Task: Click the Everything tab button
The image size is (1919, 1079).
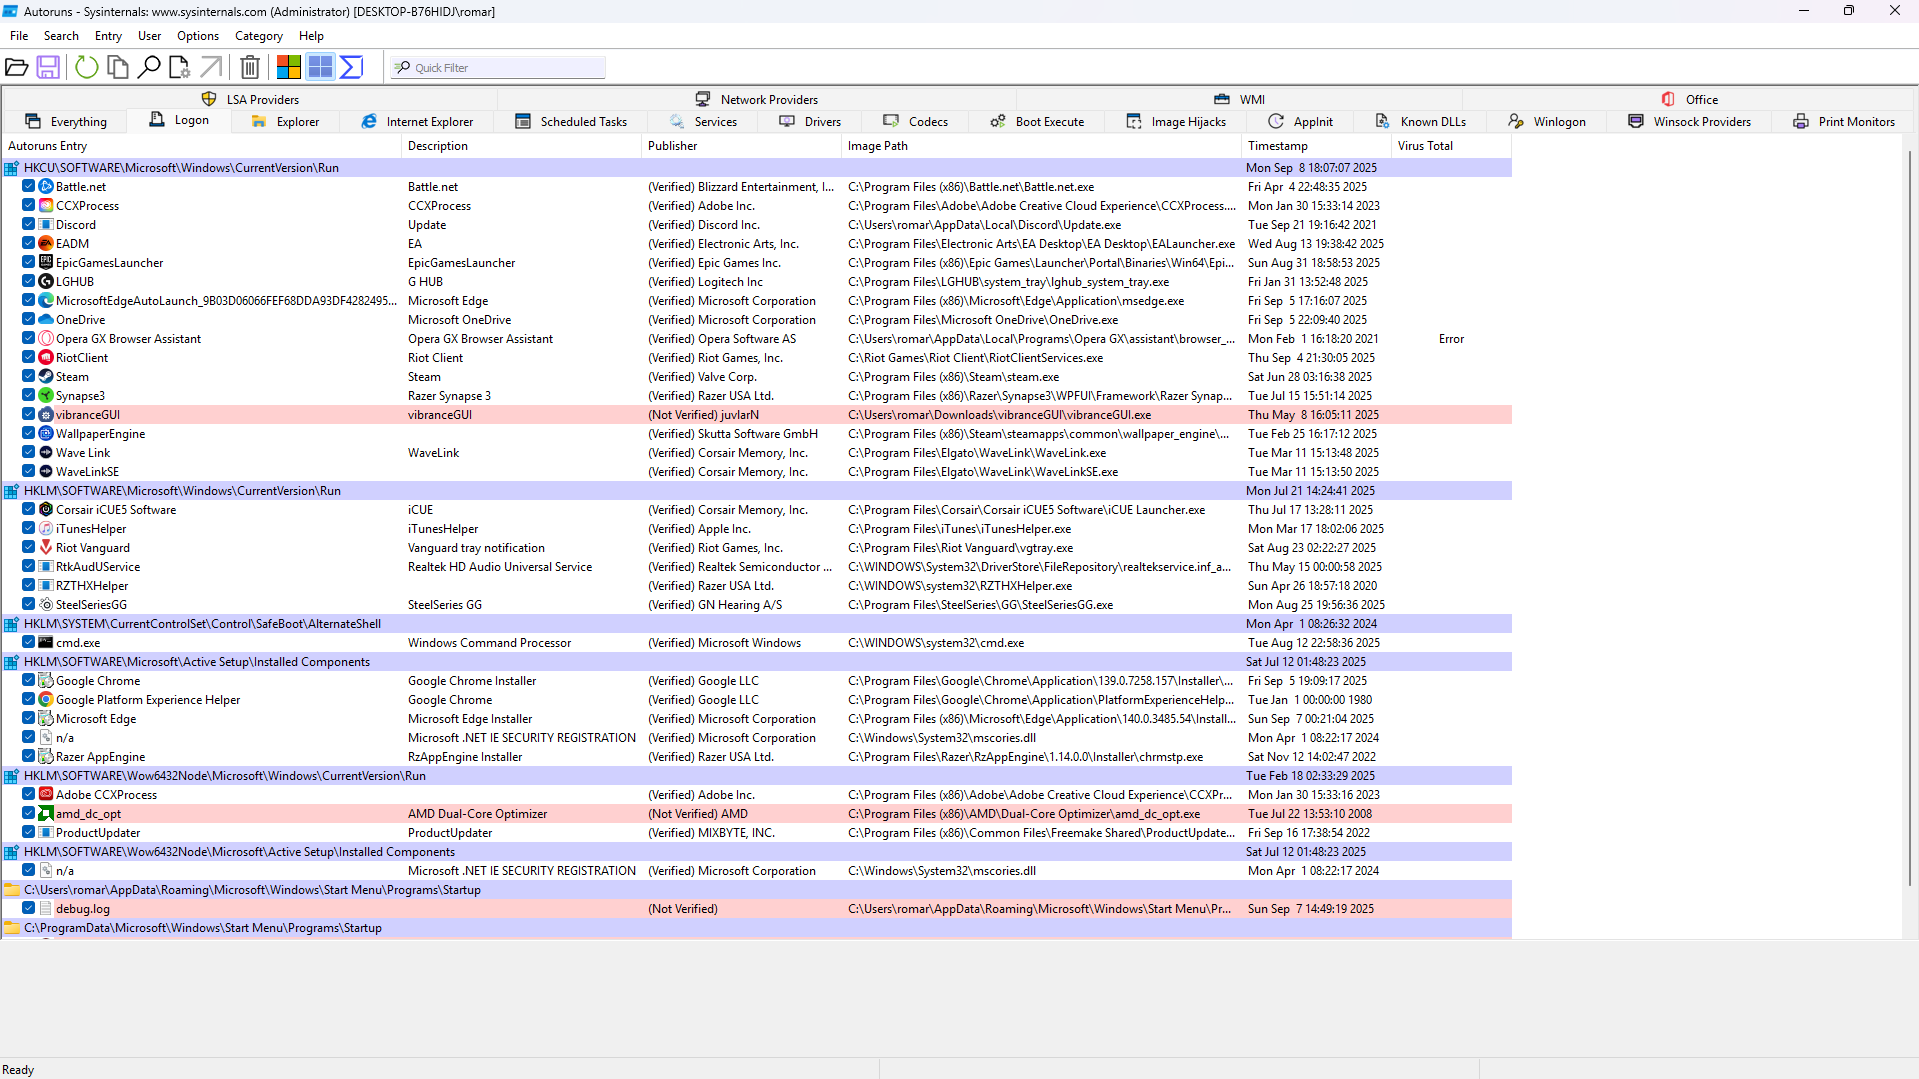Action: click(x=66, y=121)
